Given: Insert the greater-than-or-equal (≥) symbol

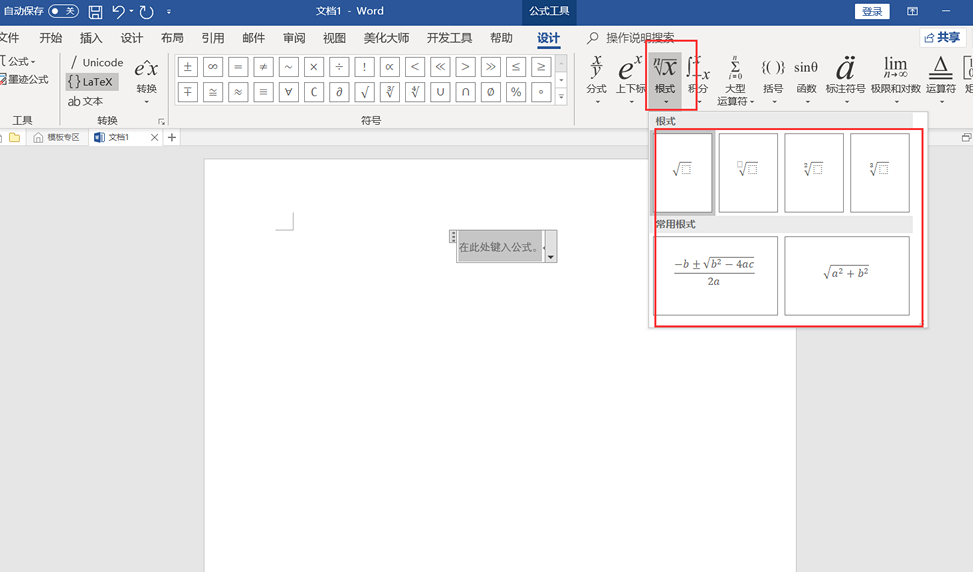Looking at the screenshot, I should (x=541, y=66).
